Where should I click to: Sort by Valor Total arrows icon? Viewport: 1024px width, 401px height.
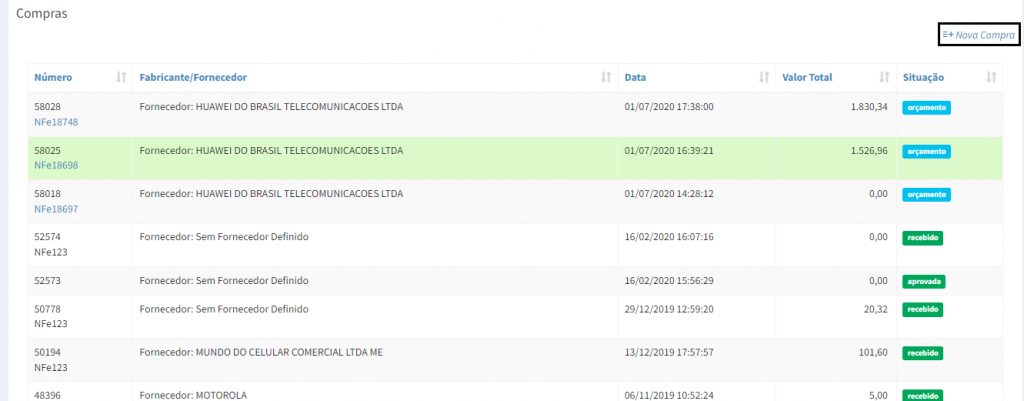884,78
